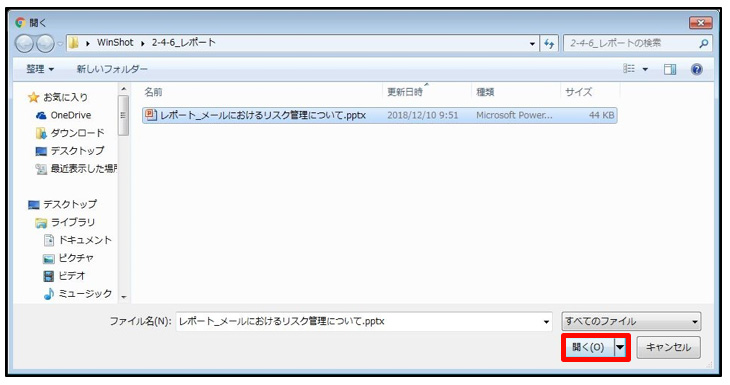This screenshot has width=730, height=385.
Task: Click the magnifier icon in search box
Action: pos(703,43)
